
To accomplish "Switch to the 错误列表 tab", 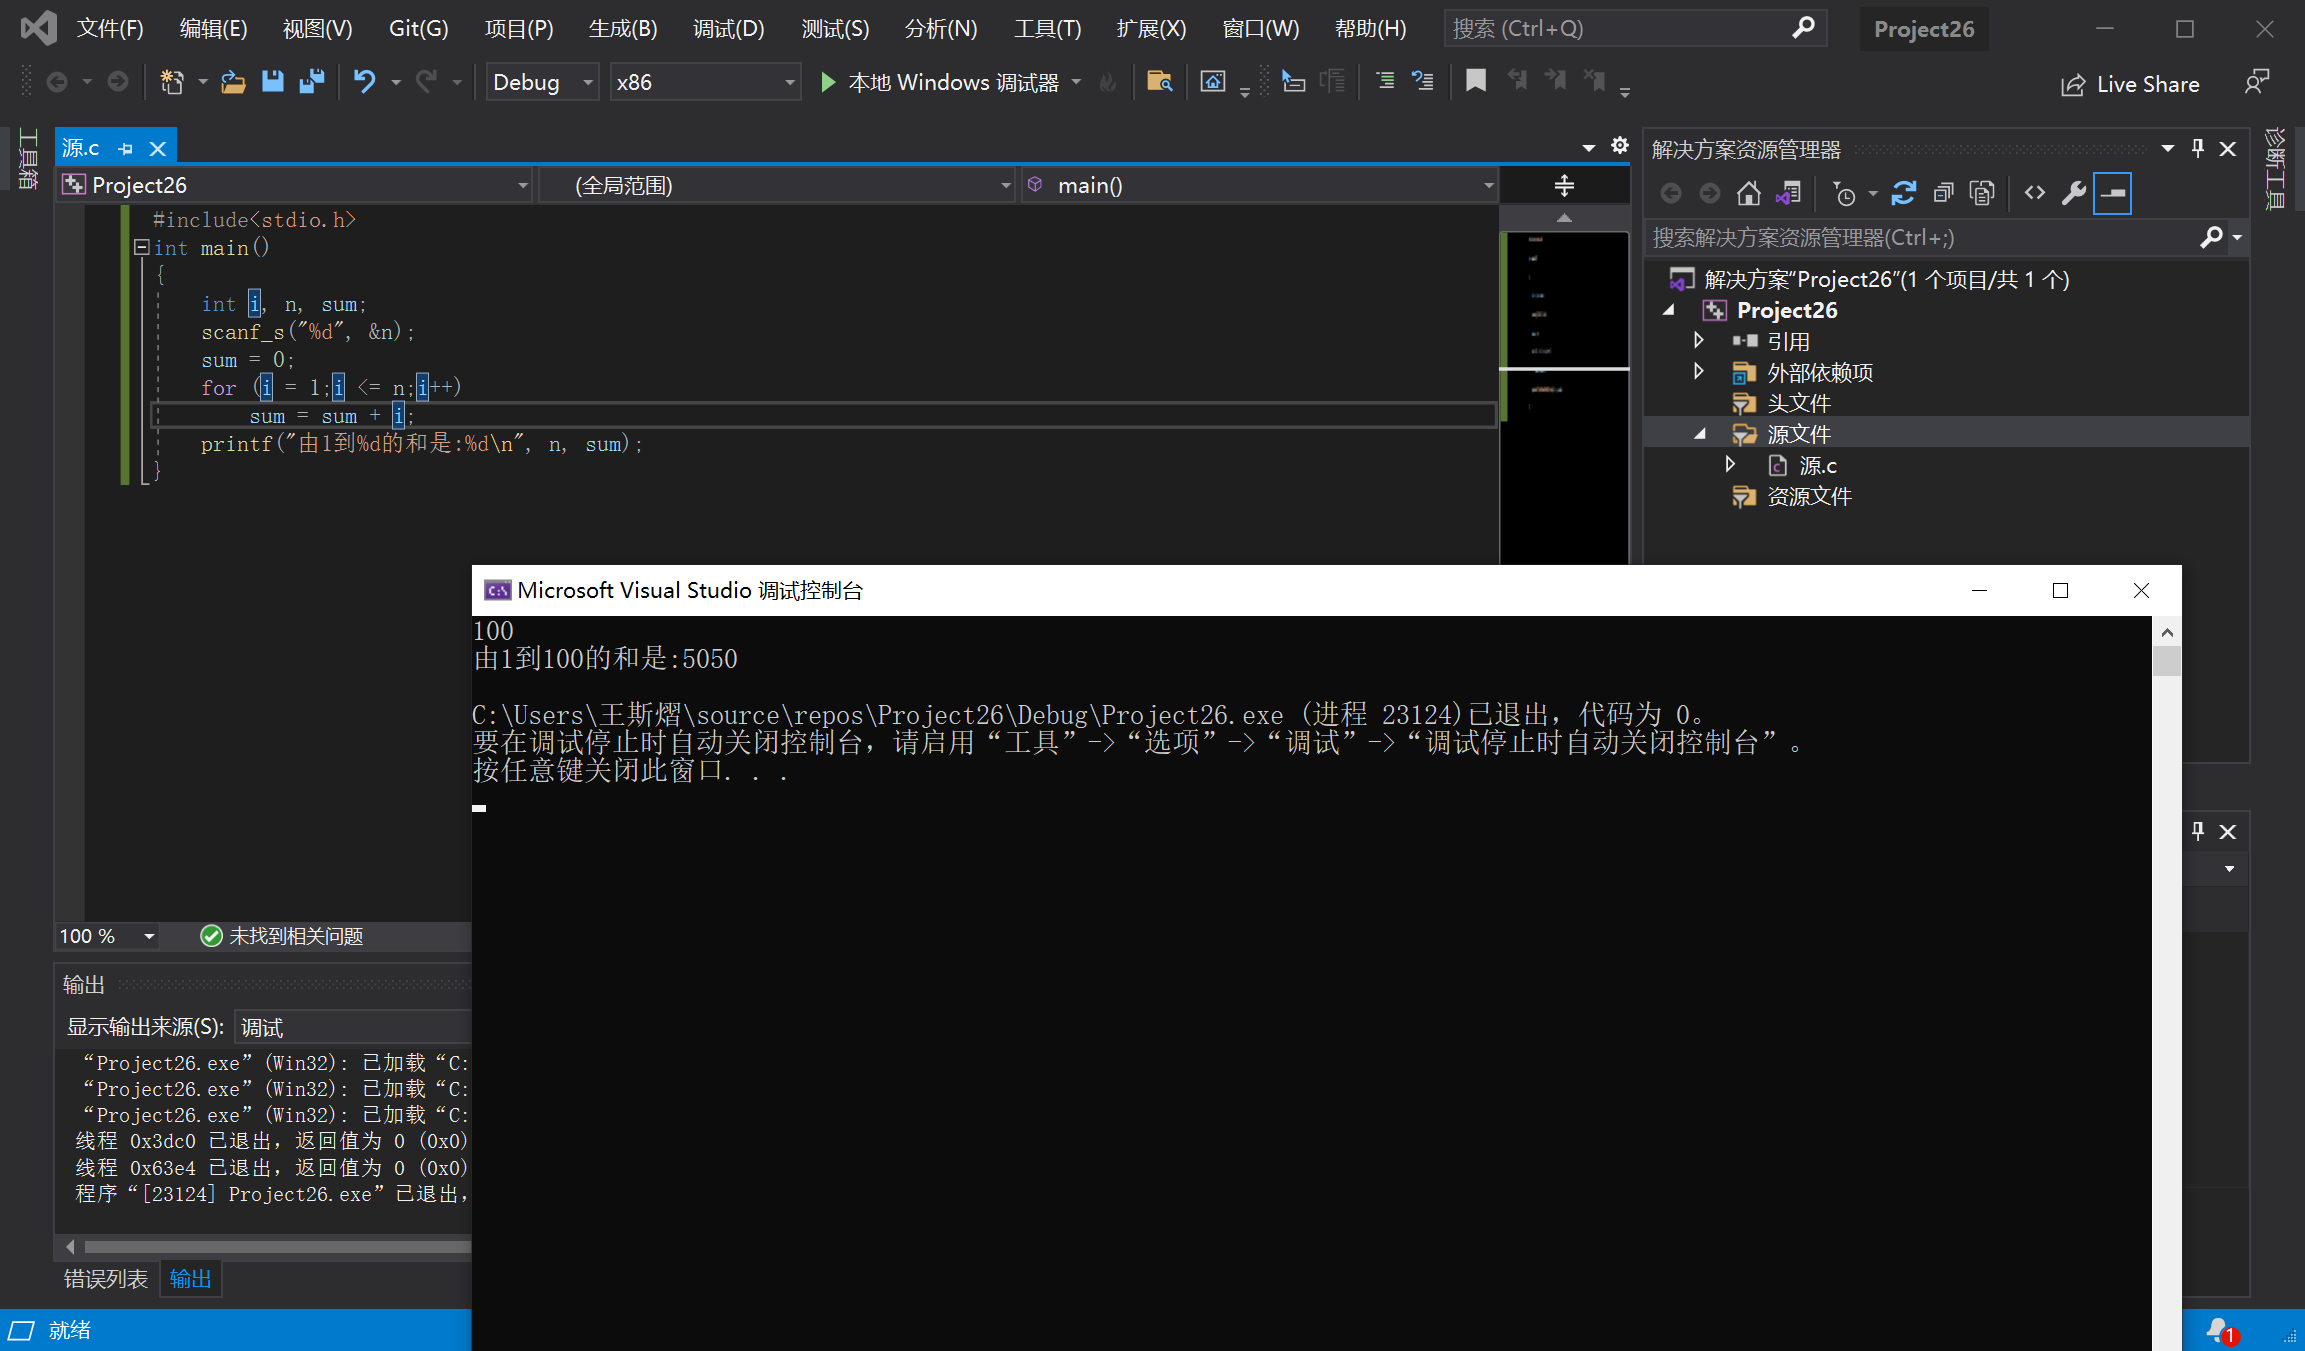I will click(105, 1279).
